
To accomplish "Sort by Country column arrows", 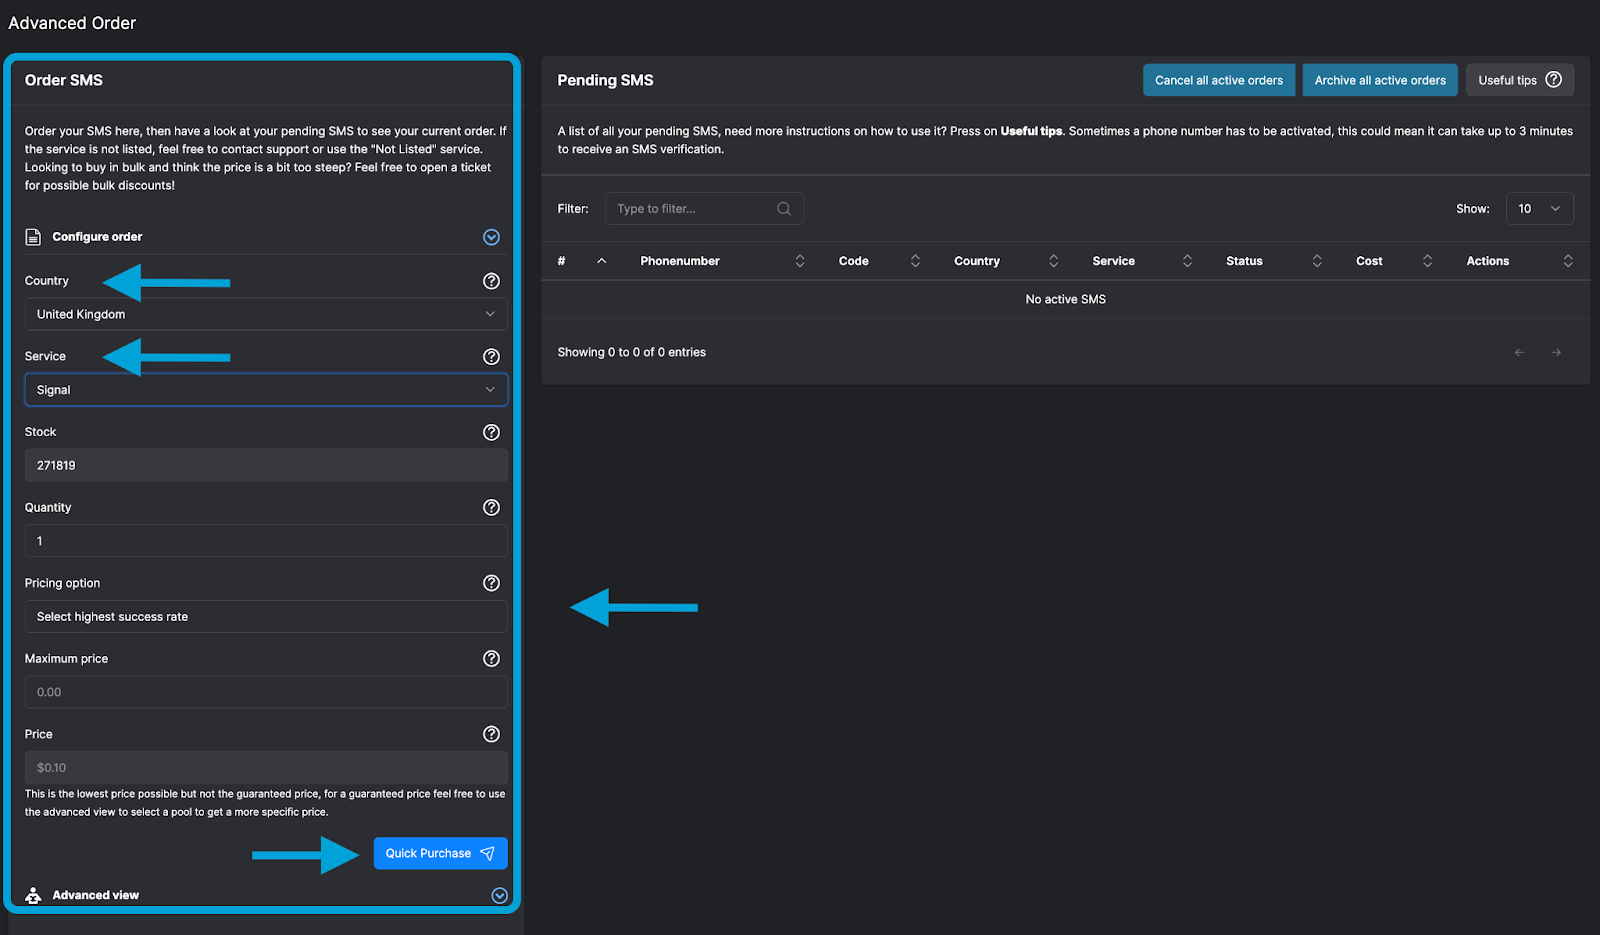I will [1053, 261].
